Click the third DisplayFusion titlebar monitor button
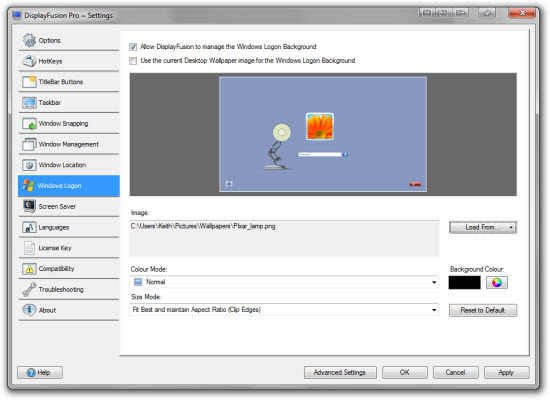Viewport: 550px width, 400px height. click(x=460, y=13)
